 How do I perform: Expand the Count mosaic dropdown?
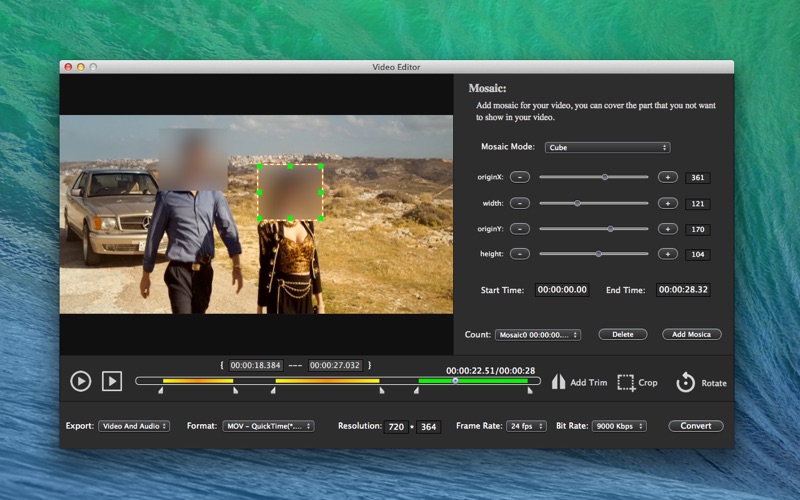(x=537, y=335)
